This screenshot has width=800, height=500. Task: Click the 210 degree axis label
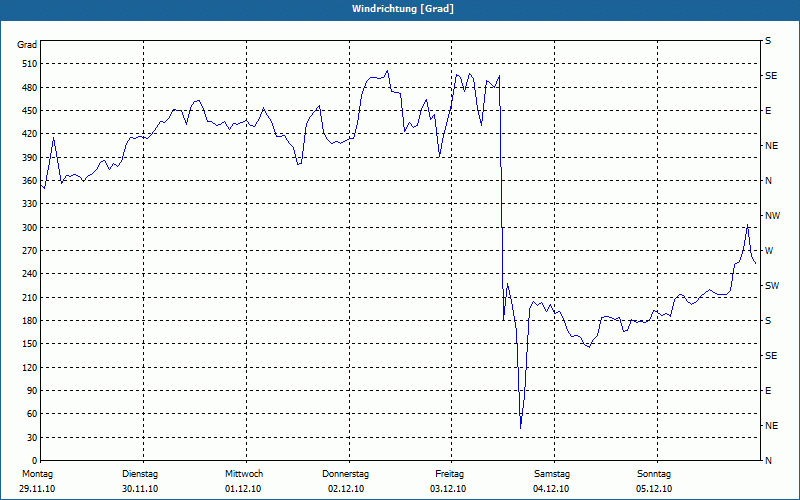click(30, 297)
